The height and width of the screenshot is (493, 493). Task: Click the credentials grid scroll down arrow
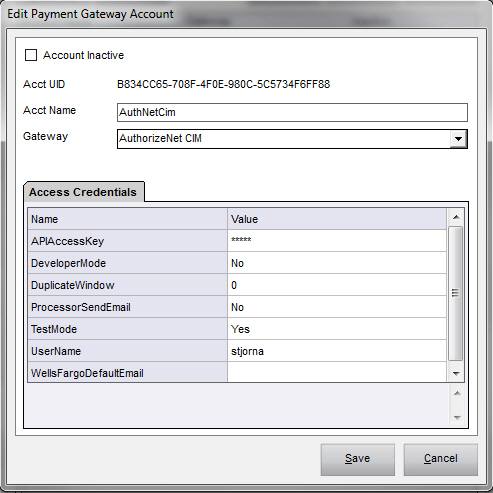(x=456, y=373)
